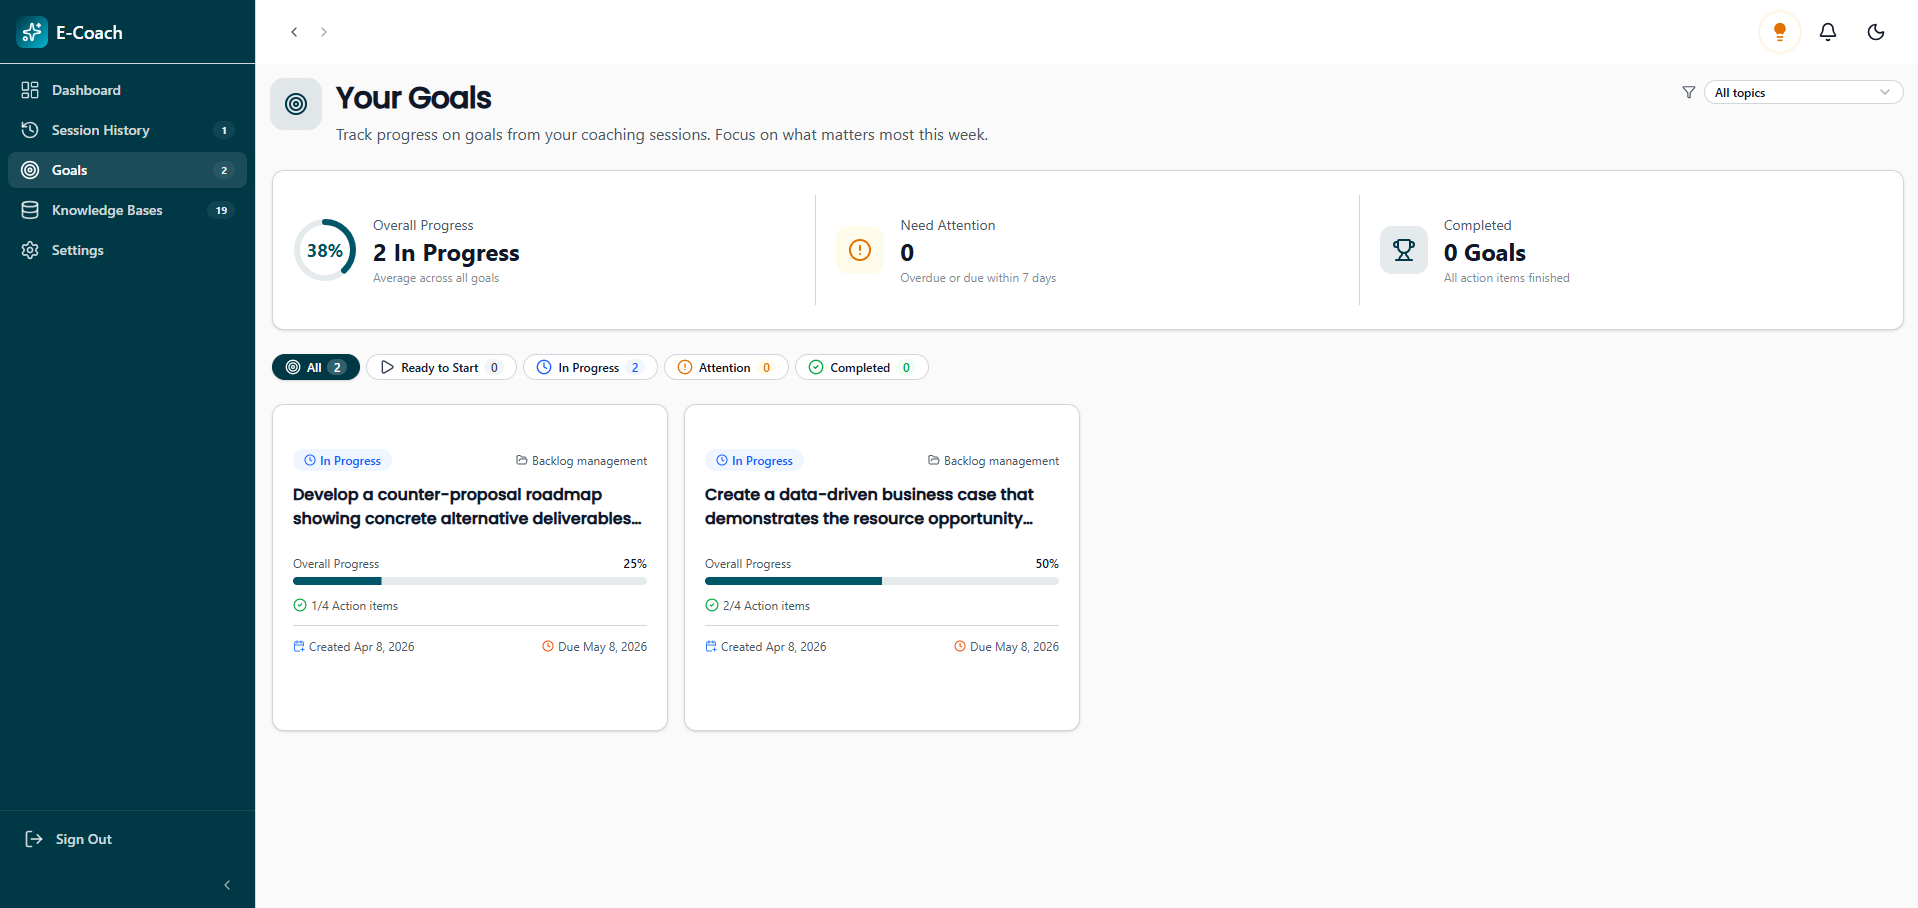
Task: Open the All topics dropdown
Action: (1802, 92)
